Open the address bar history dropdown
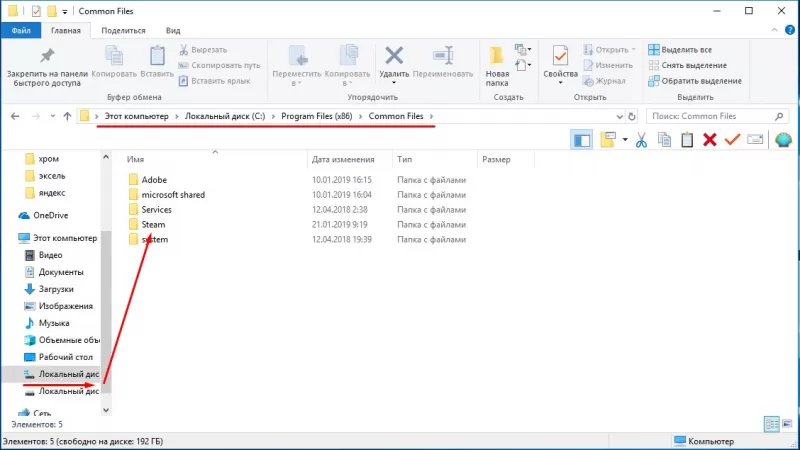The image size is (800, 450). coord(619,117)
